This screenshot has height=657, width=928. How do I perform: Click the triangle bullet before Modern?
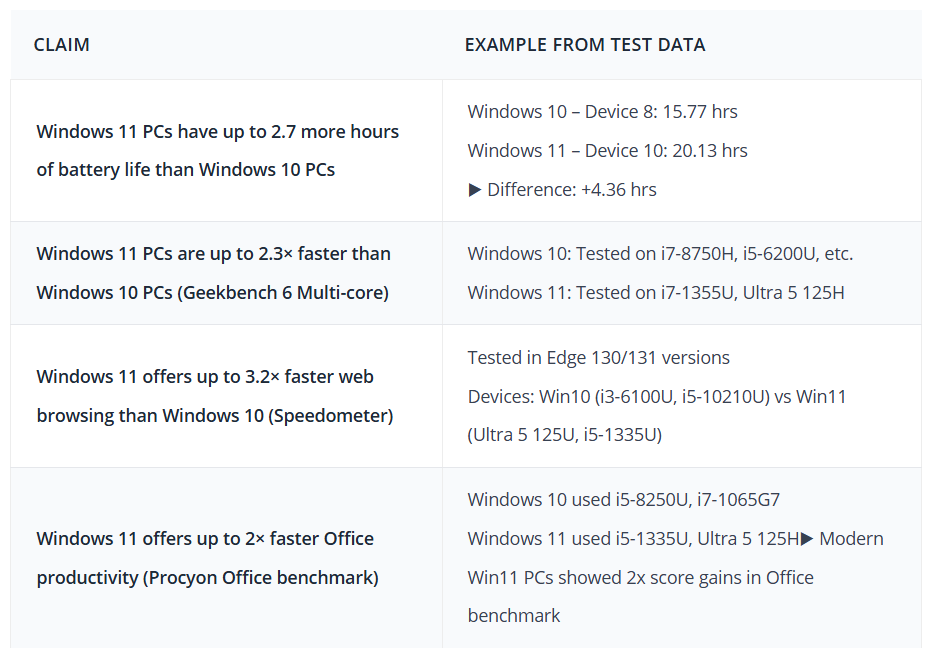point(807,539)
